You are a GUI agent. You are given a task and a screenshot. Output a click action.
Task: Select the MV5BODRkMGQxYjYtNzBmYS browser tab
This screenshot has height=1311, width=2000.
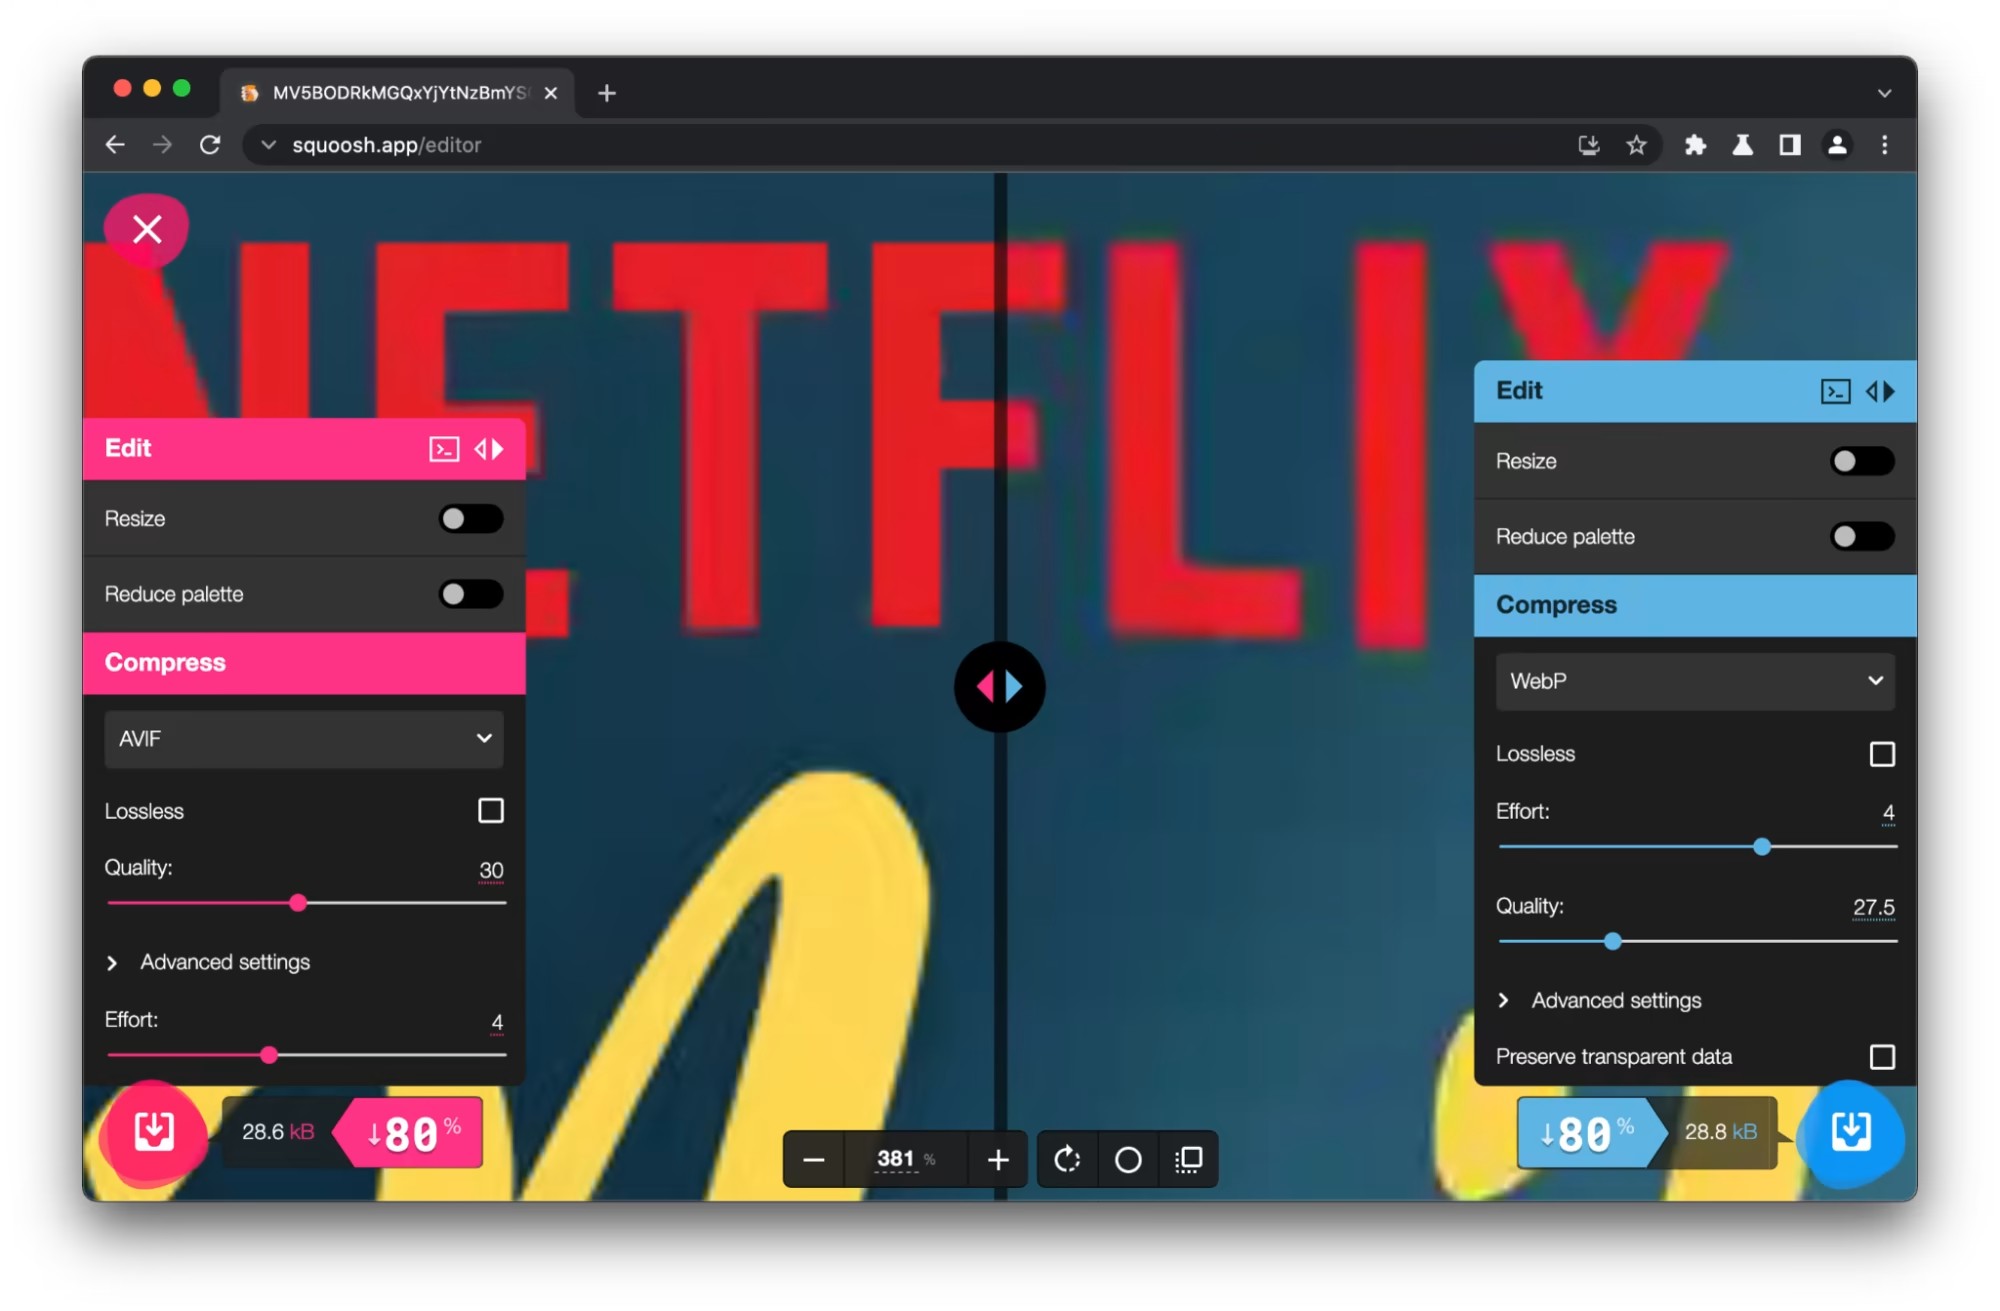398,93
